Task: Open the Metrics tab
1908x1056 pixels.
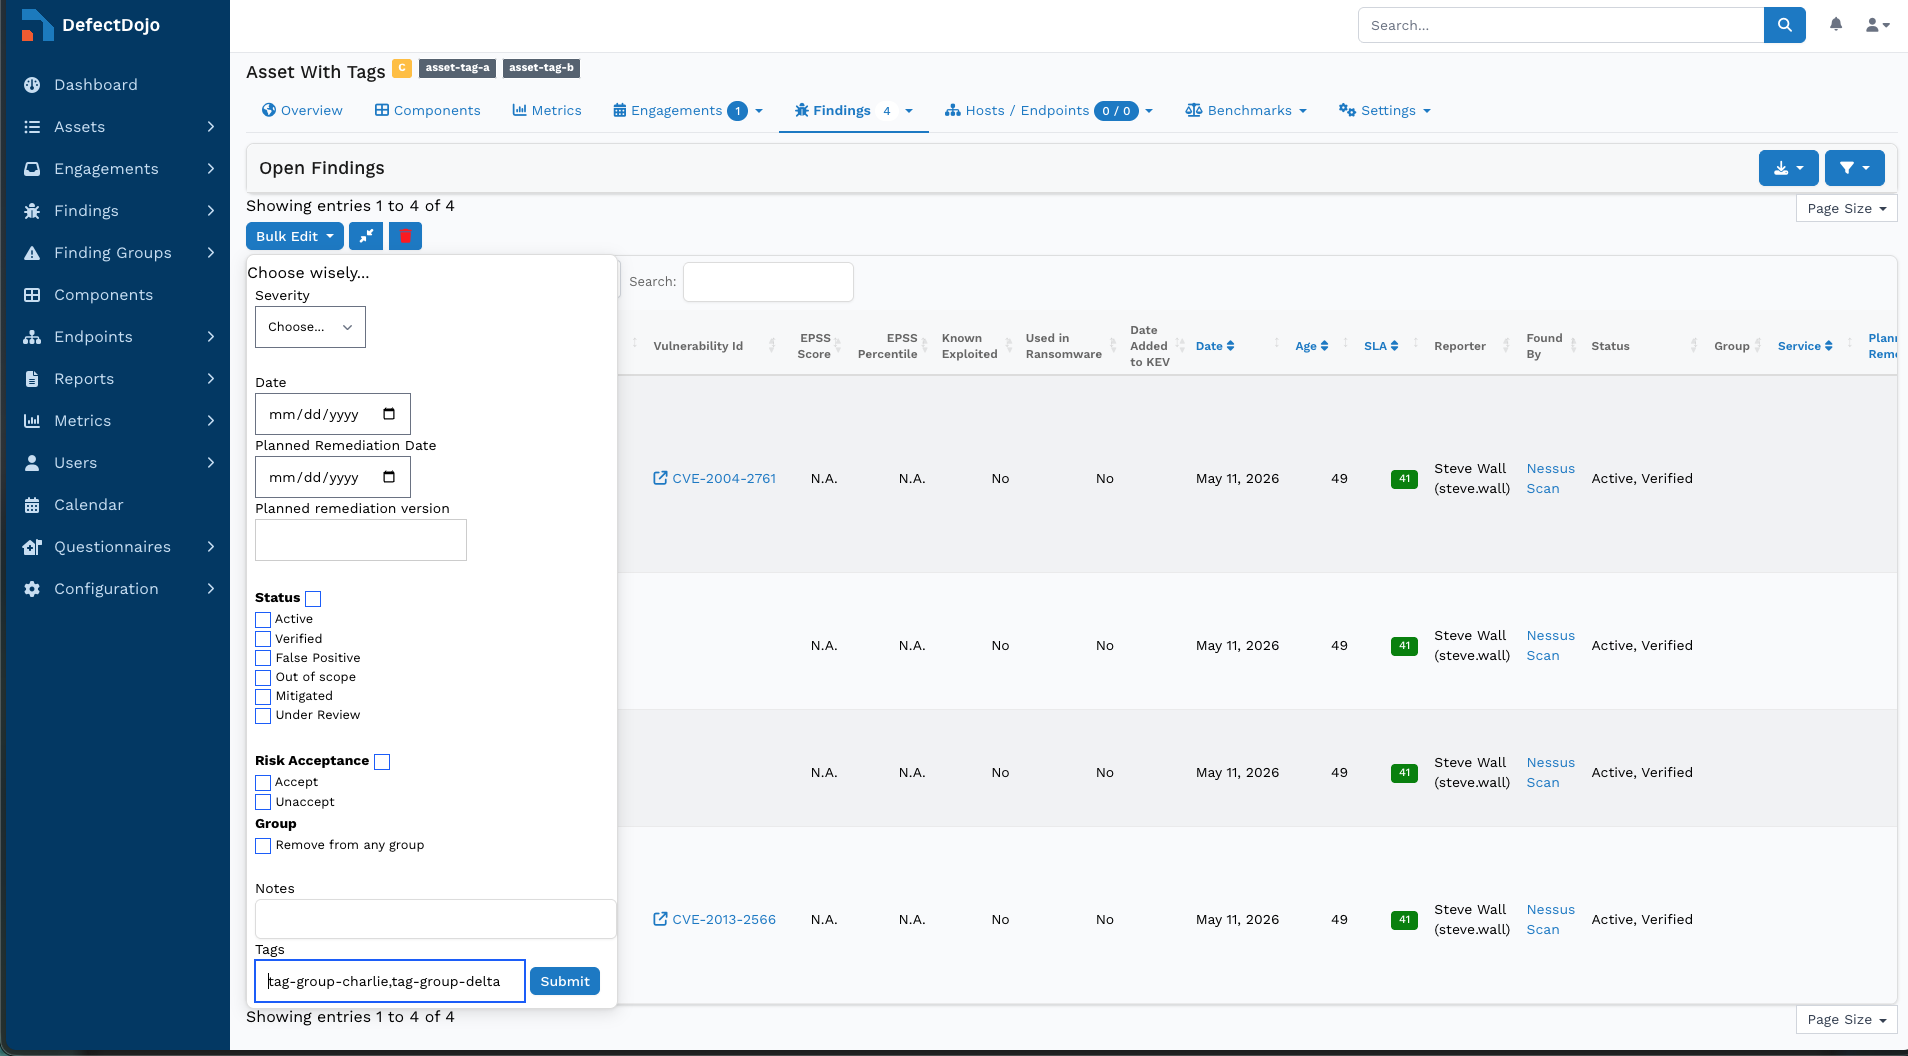Action: click(x=547, y=110)
